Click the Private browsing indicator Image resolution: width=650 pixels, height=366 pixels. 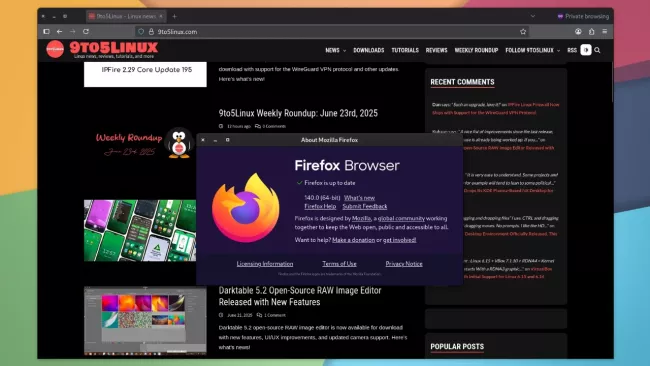click(x=583, y=16)
